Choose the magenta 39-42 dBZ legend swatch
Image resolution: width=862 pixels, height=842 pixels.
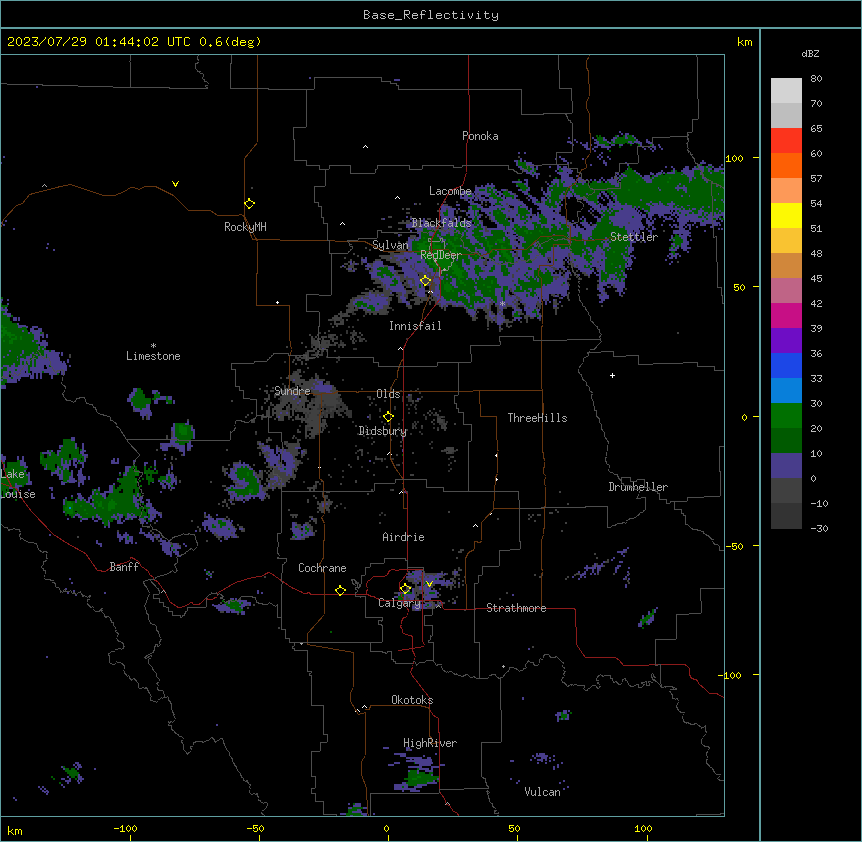[x=786, y=315]
